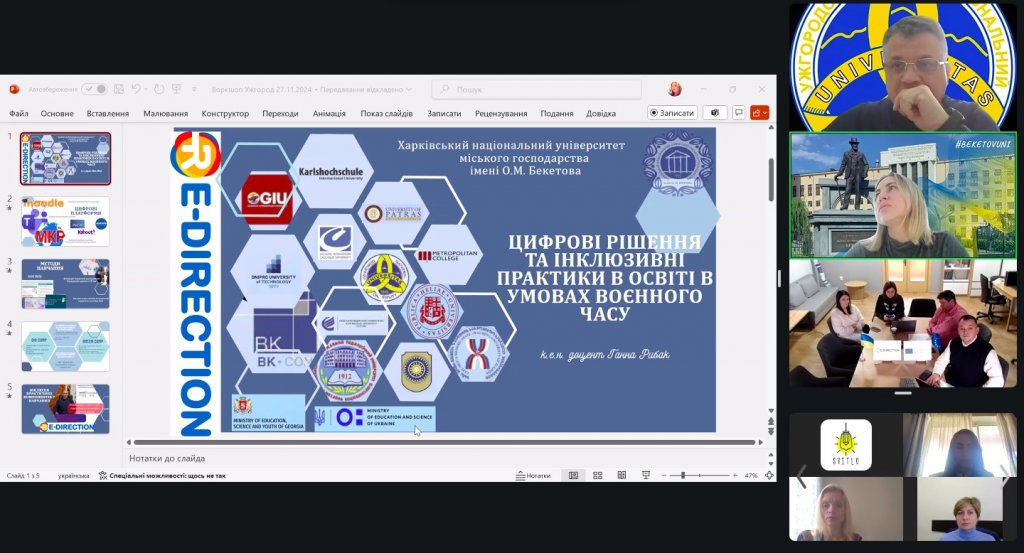Select slide 3 thumbnail Методи навчання

pyautogui.click(x=66, y=284)
